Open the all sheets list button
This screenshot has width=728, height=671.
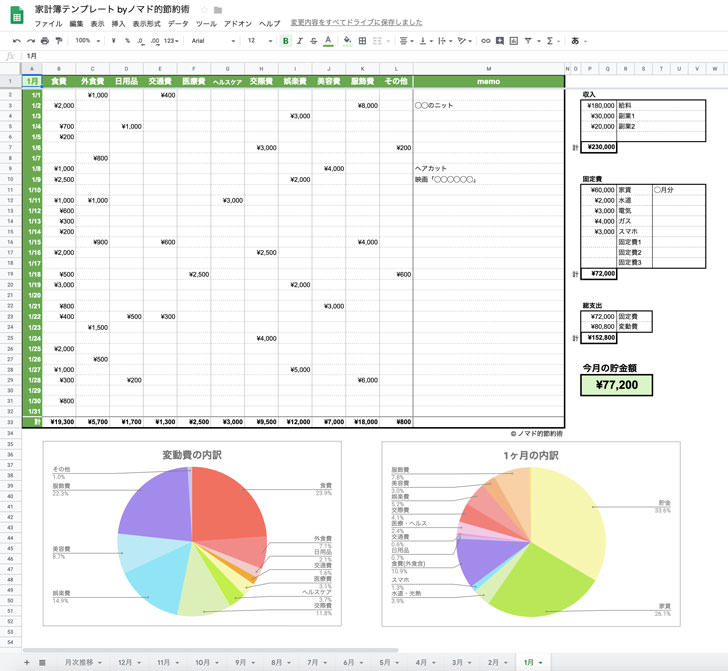pyautogui.click(x=41, y=662)
